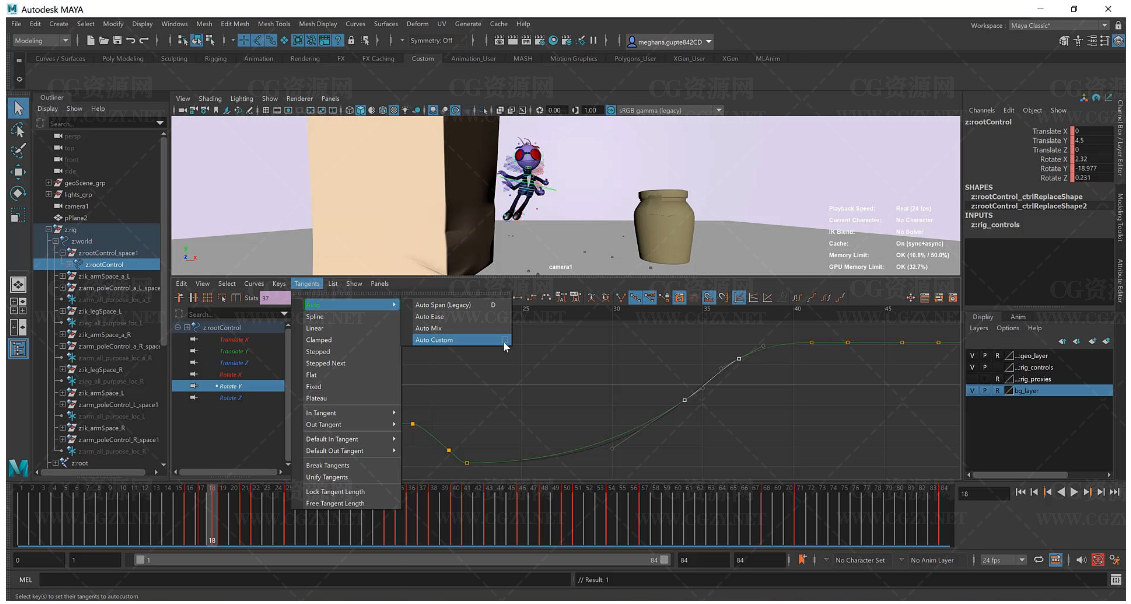Choose Auto Custom from the submenu

434,340
